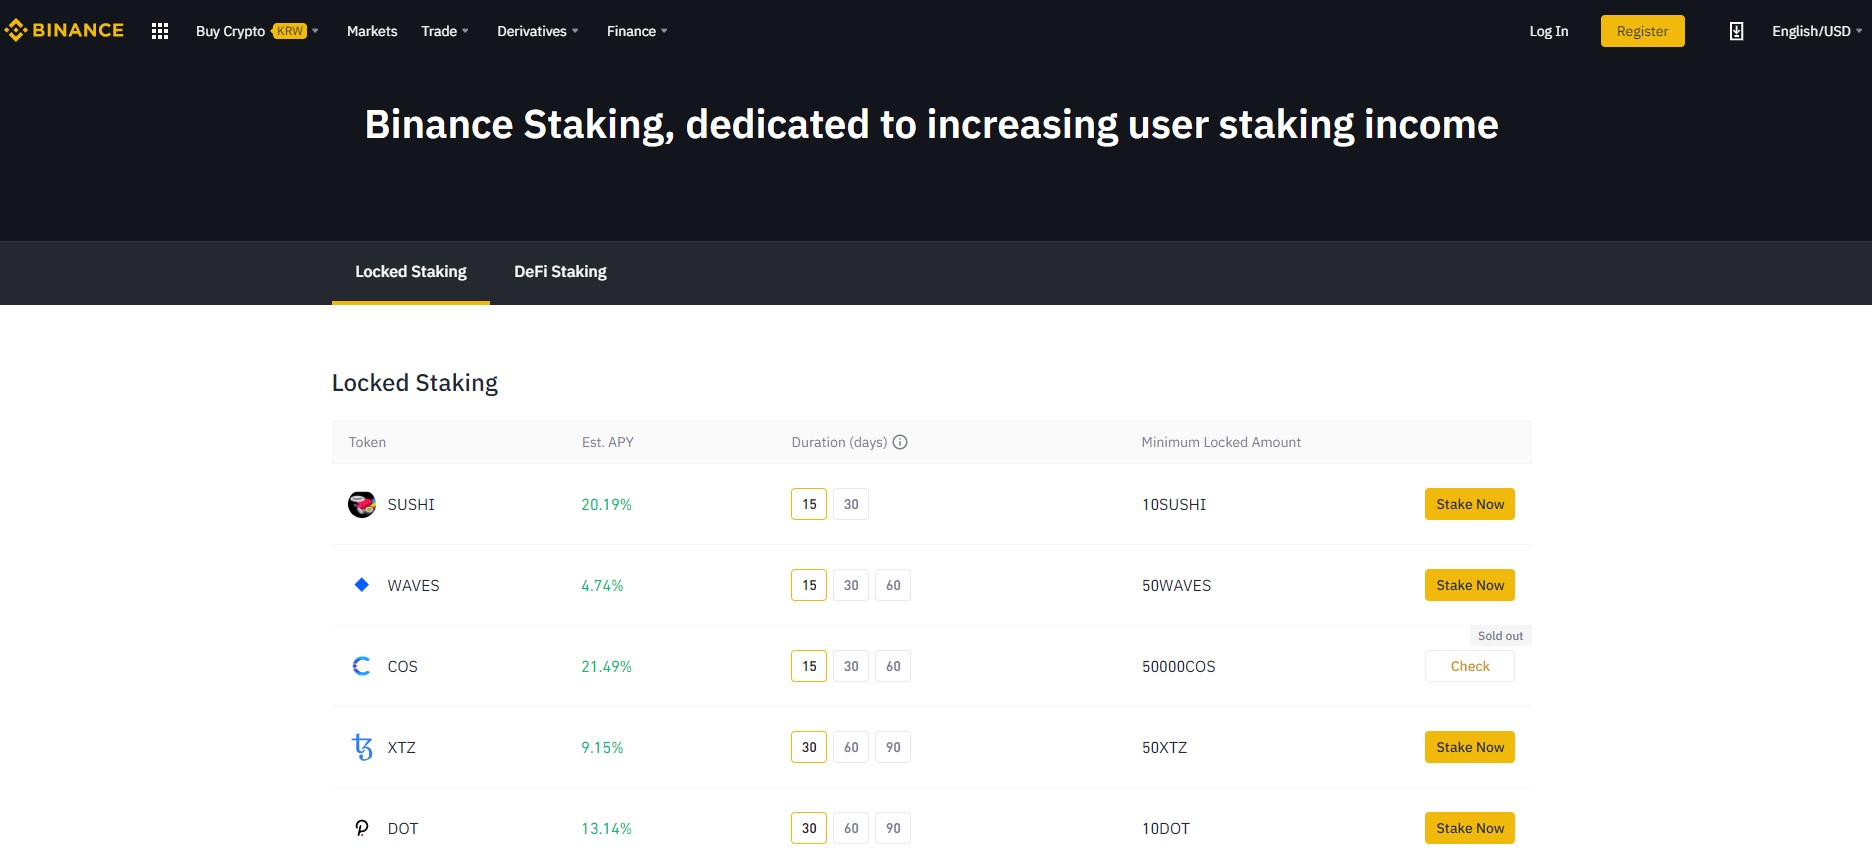Select 15-day duration for WAVES
The image size is (1872, 866).
point(809,585)
